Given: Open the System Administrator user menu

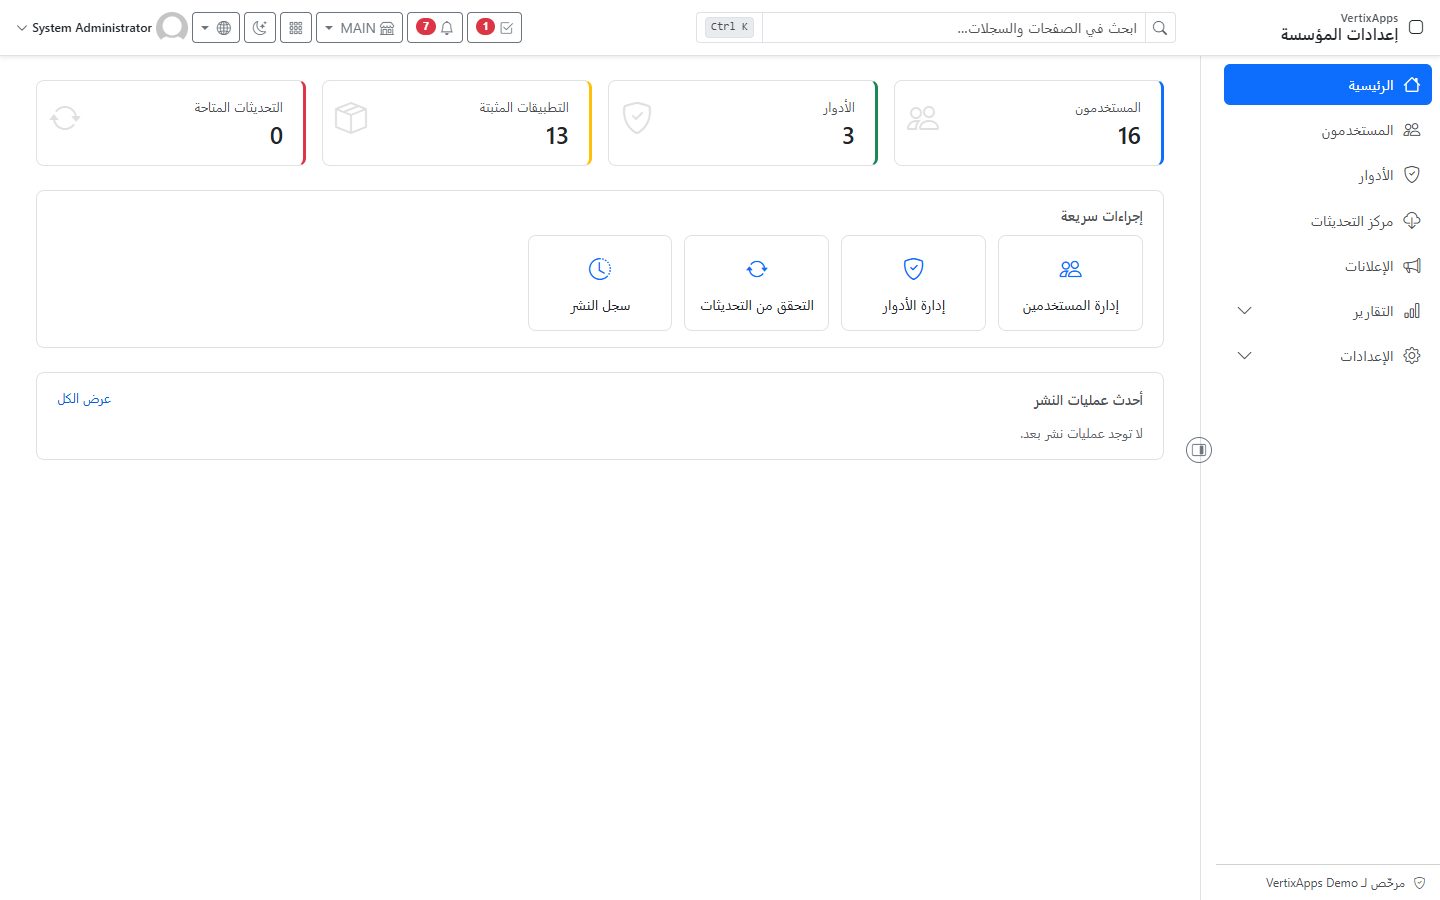Looking at the screenshot, I should 102,28.
